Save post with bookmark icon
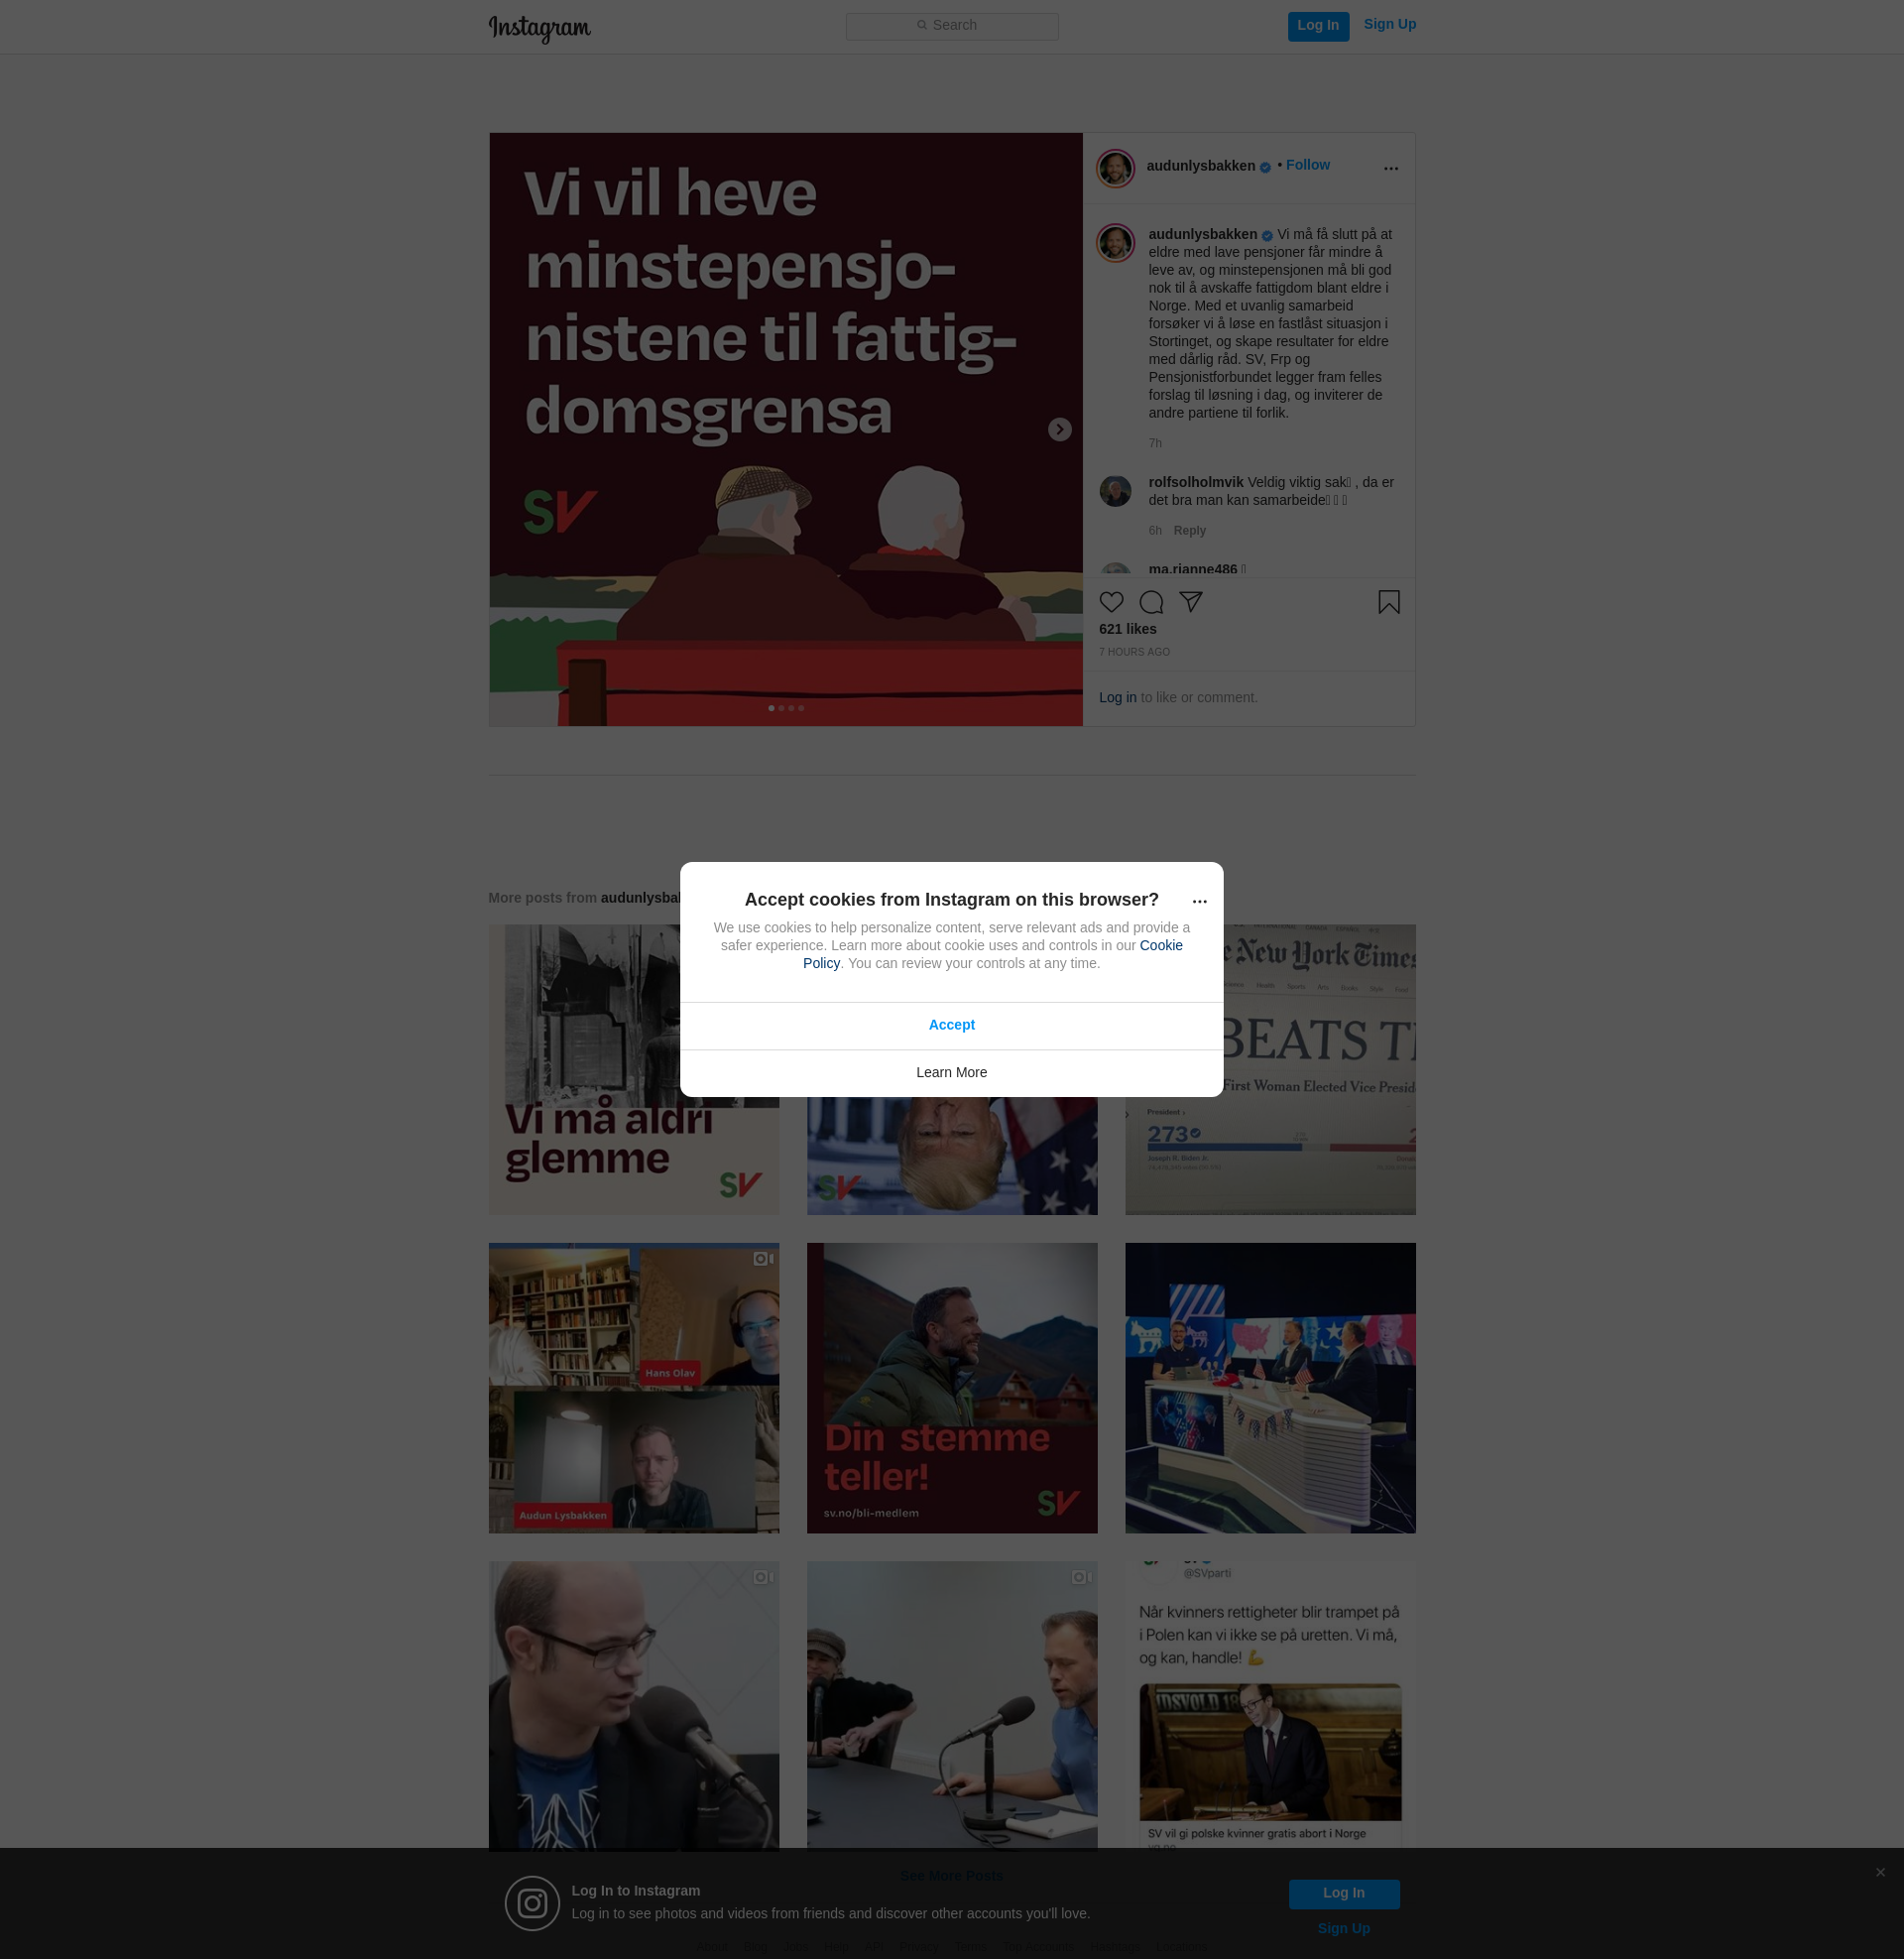 1388,602
